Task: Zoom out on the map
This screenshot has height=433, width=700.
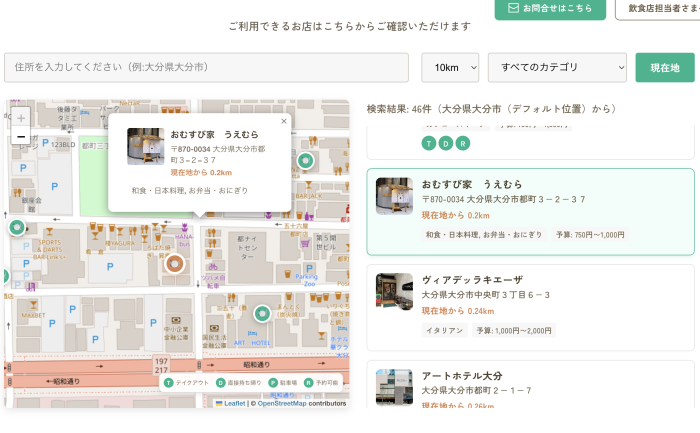Action: (21, 137)
